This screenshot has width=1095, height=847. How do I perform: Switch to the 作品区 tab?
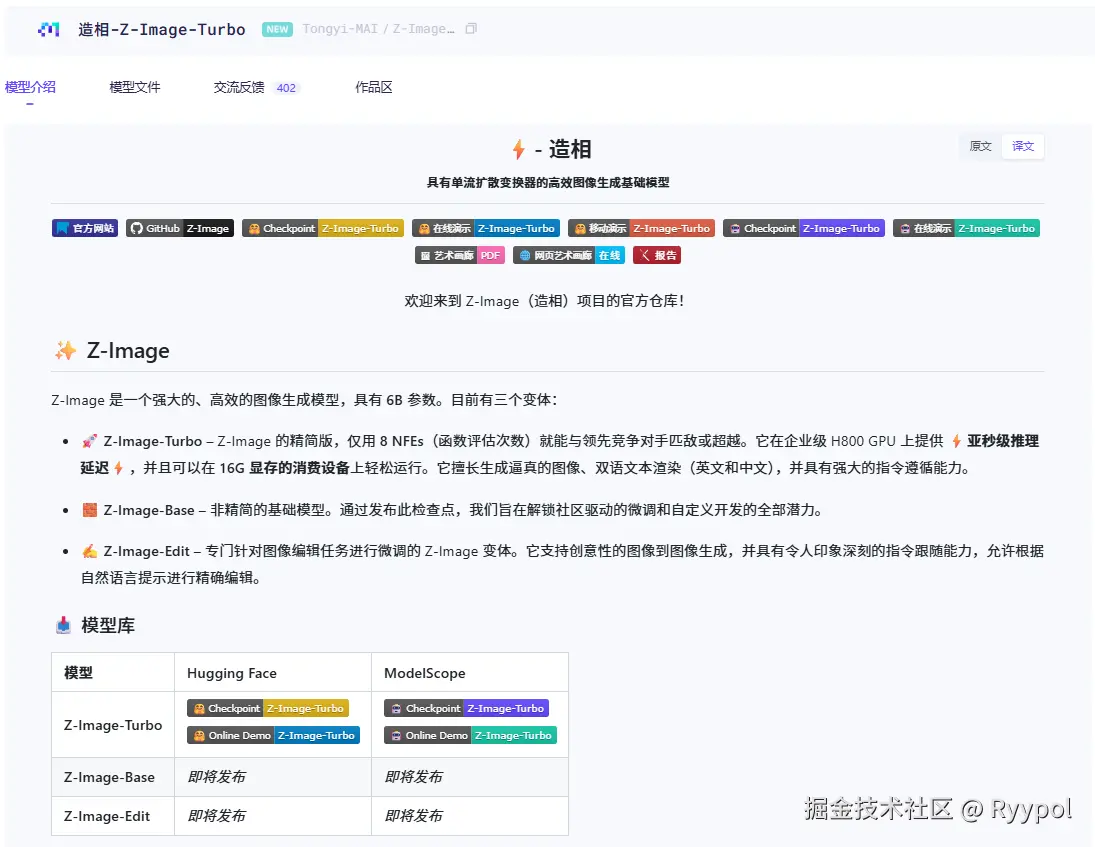373,87
